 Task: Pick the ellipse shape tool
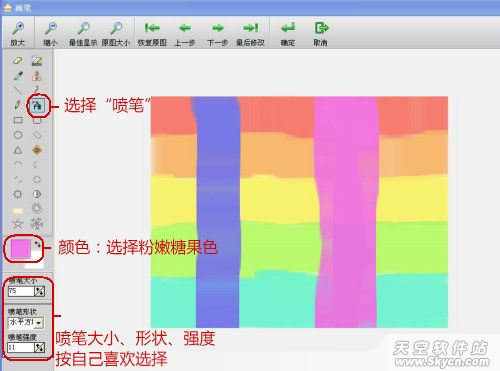(x=18, y=135)
